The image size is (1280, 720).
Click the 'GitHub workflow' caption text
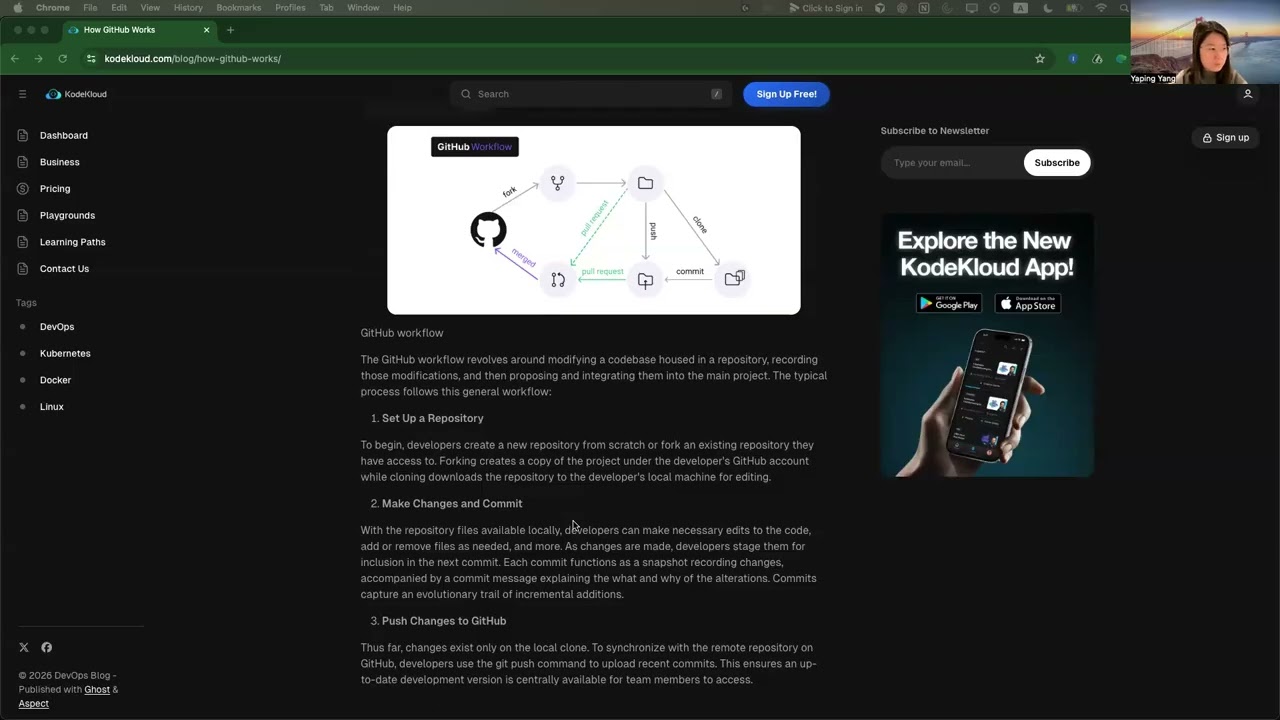coord(402,333)
